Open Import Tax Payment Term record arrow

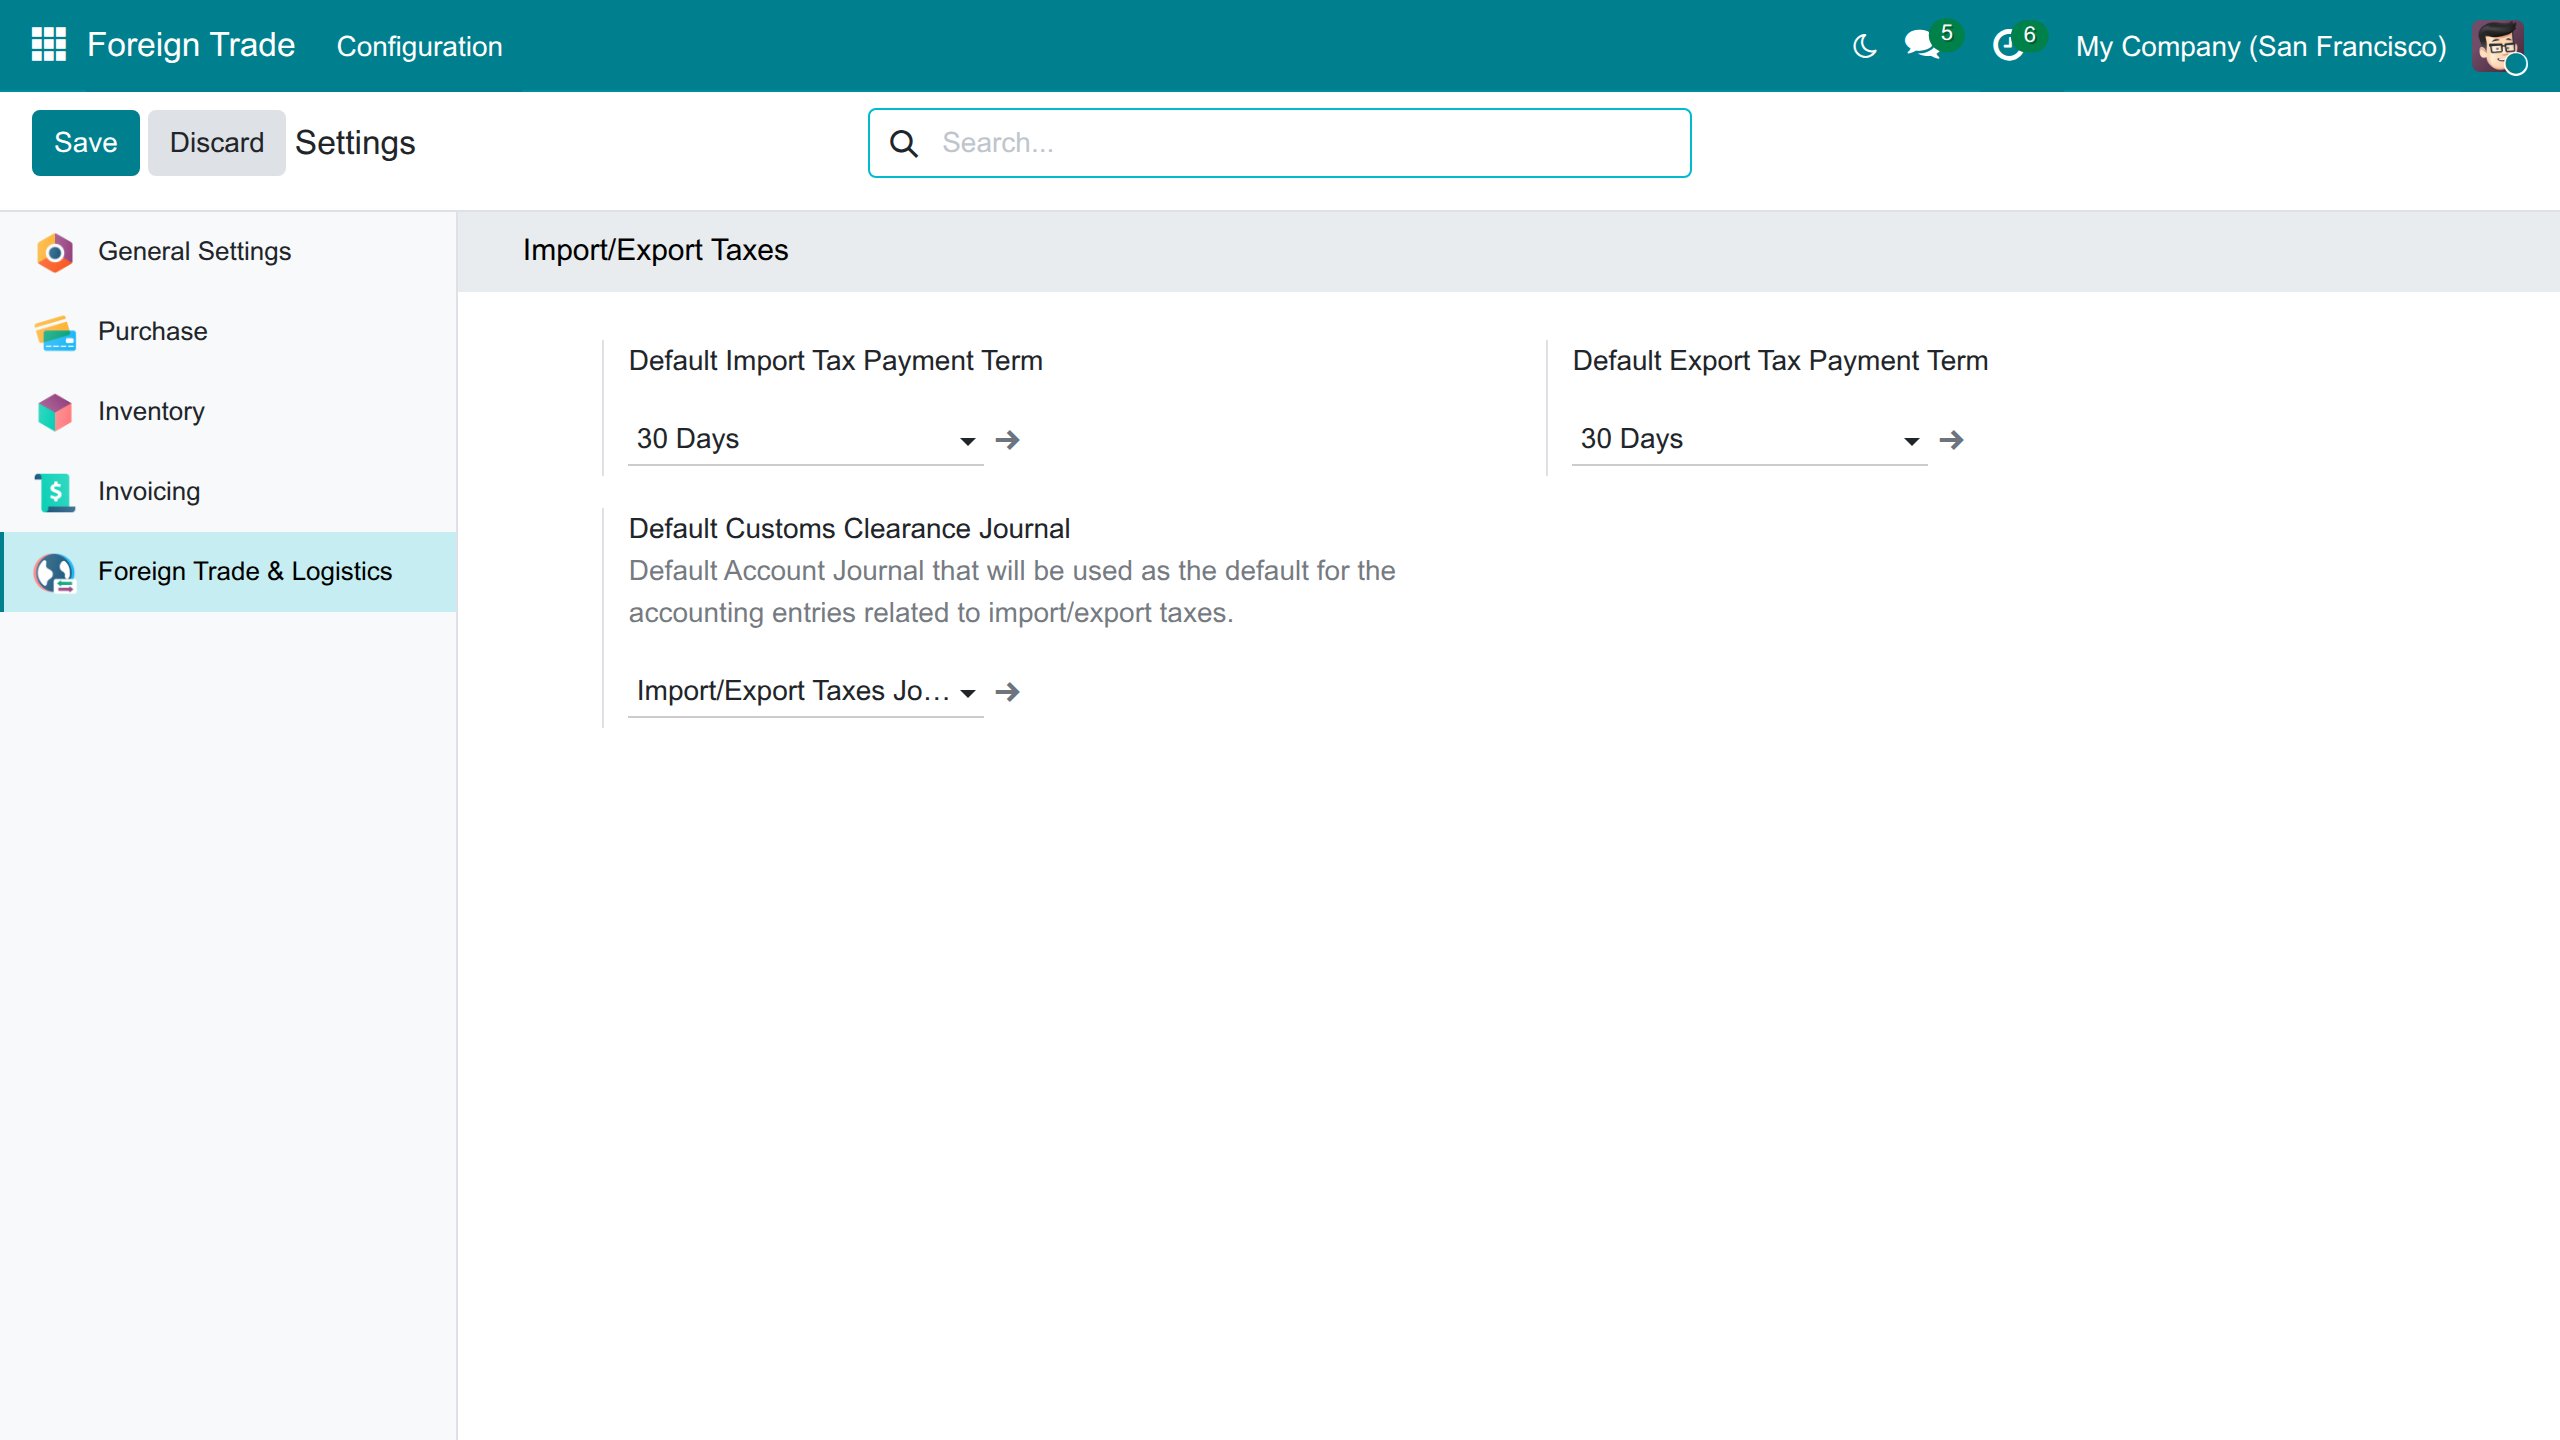coord(1007,440)
